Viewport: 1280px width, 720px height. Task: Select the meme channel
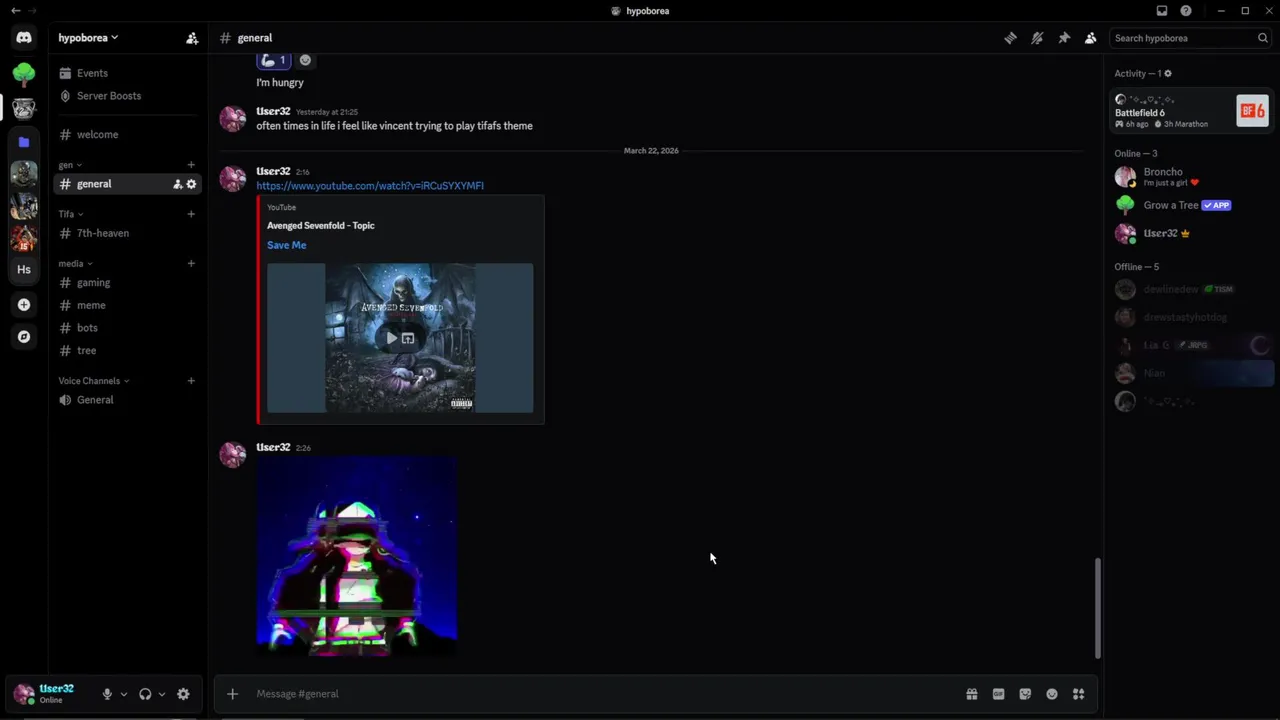127,305
